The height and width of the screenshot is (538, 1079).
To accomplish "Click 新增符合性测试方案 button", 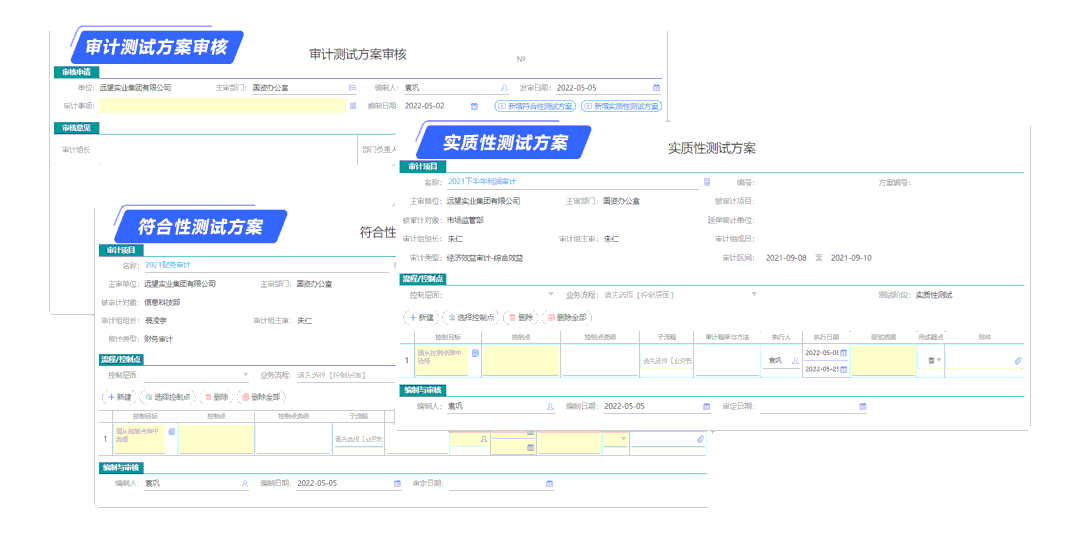I will pyautogui.click(x=536, y=106).
